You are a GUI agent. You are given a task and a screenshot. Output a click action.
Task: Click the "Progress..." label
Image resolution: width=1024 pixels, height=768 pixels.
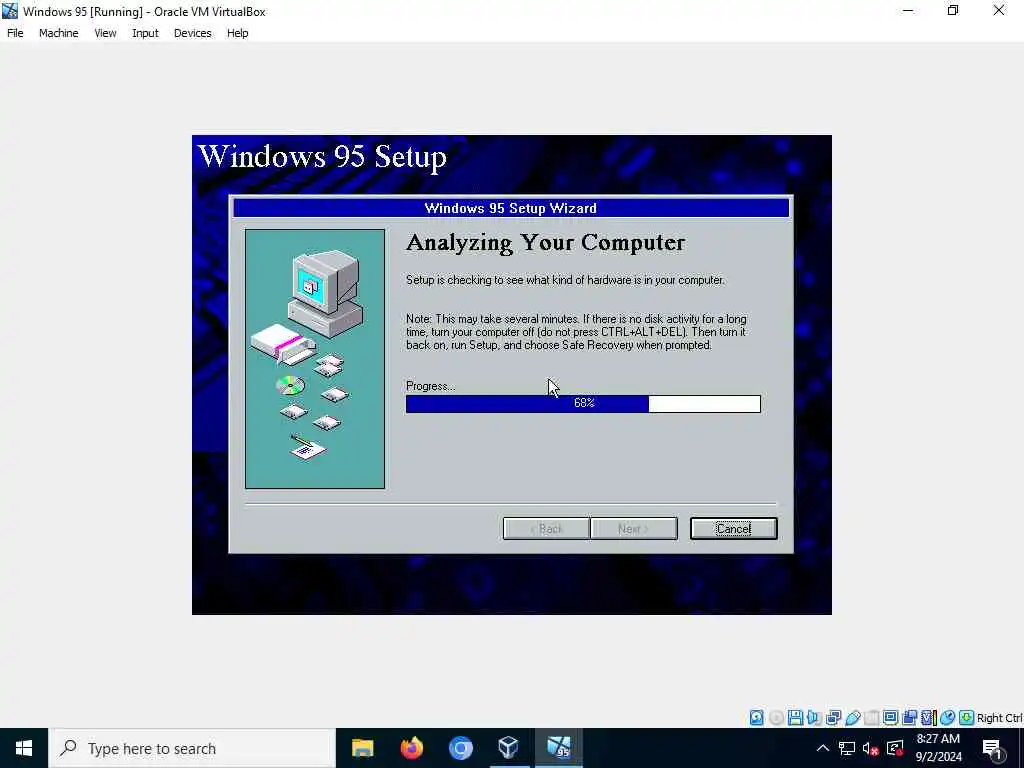coord(430,386)
